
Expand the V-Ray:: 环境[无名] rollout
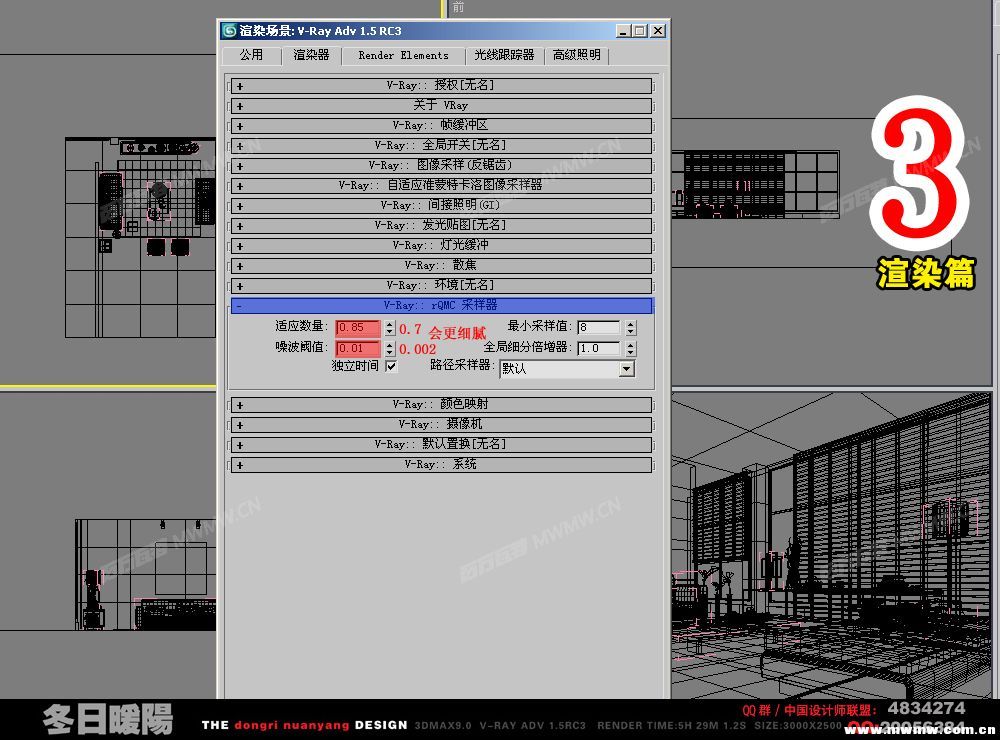coord(441,286)
